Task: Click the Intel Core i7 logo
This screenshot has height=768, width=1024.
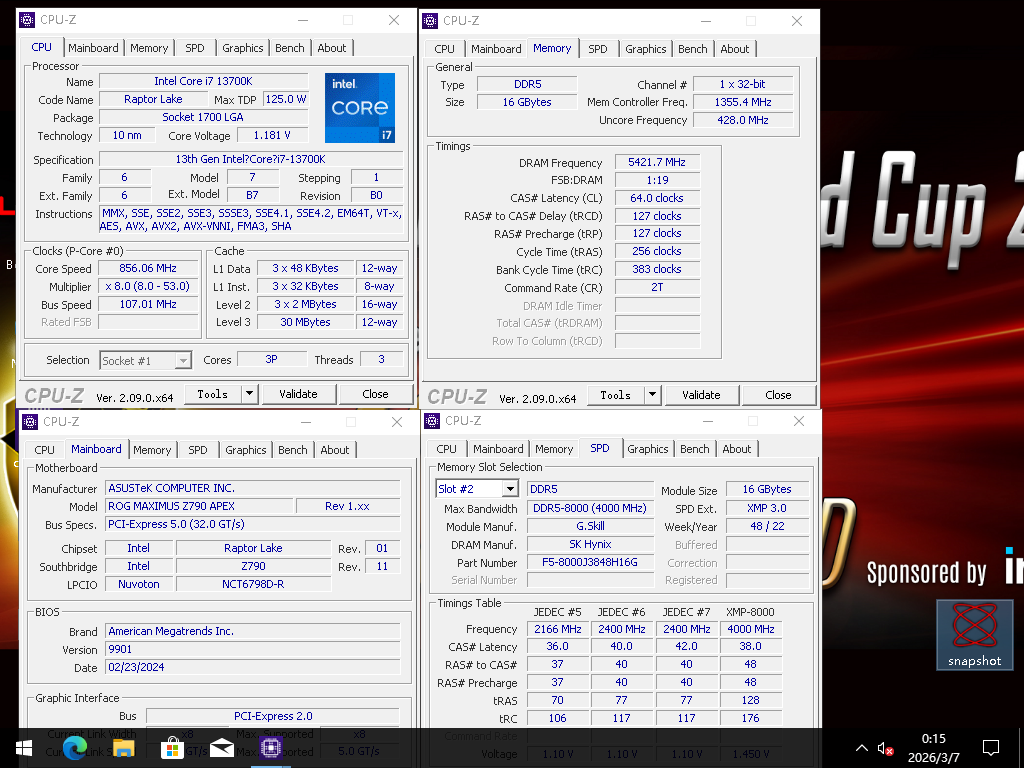Action: tap(360, 108)
